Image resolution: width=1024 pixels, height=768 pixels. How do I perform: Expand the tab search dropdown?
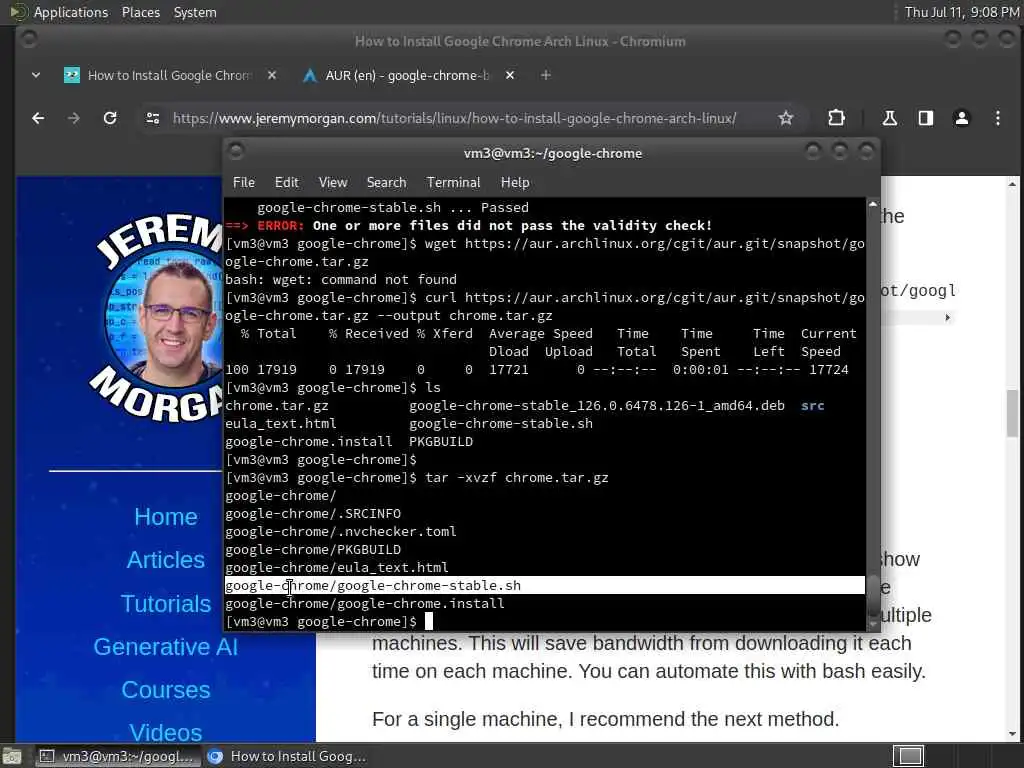36,76
